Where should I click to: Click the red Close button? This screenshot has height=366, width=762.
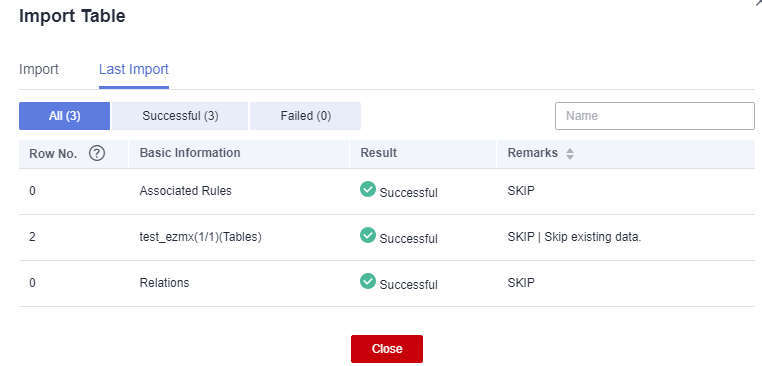[387, 349]
